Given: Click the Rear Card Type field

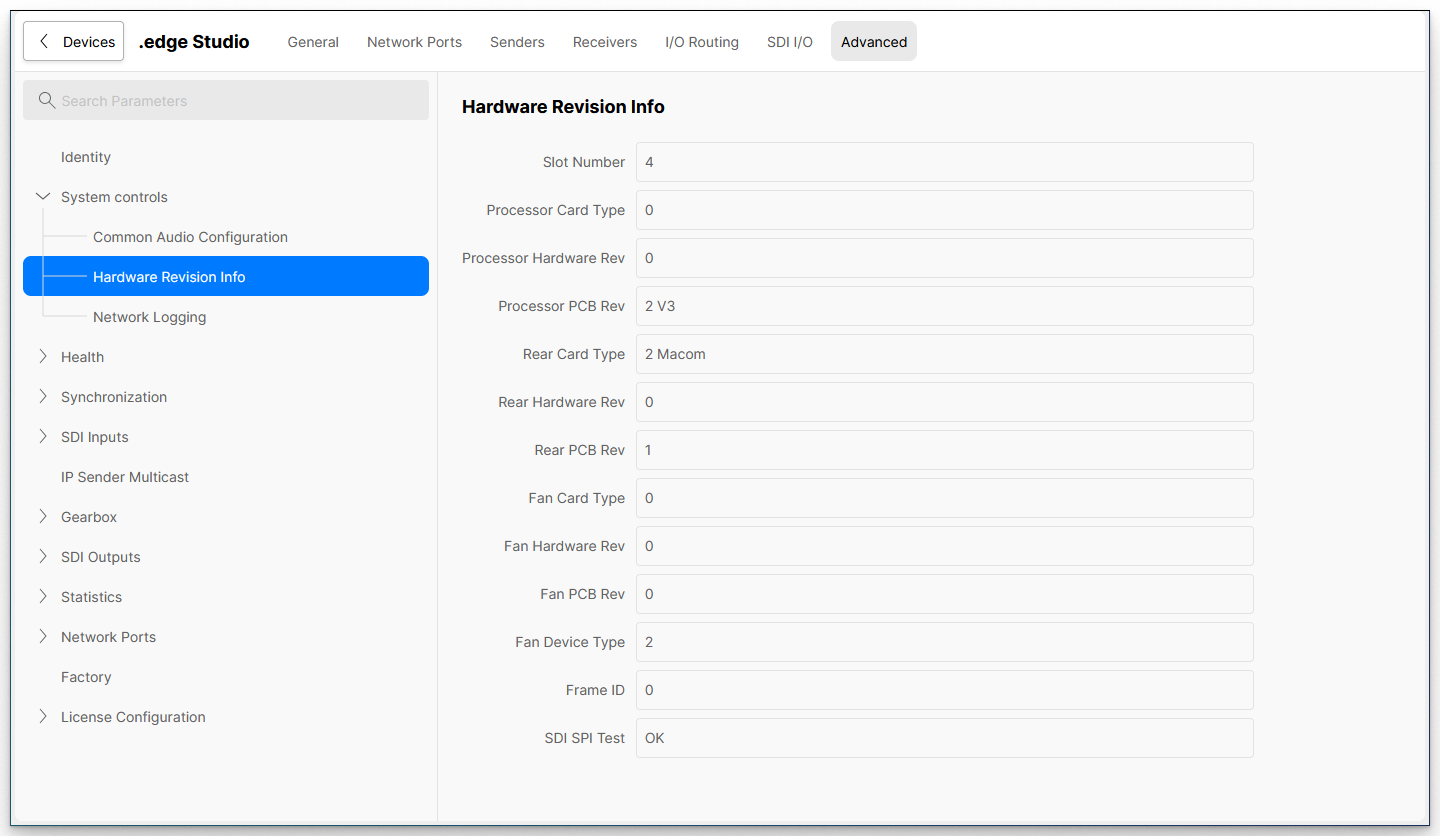Looking at the screenshot, I should point(944,354).
